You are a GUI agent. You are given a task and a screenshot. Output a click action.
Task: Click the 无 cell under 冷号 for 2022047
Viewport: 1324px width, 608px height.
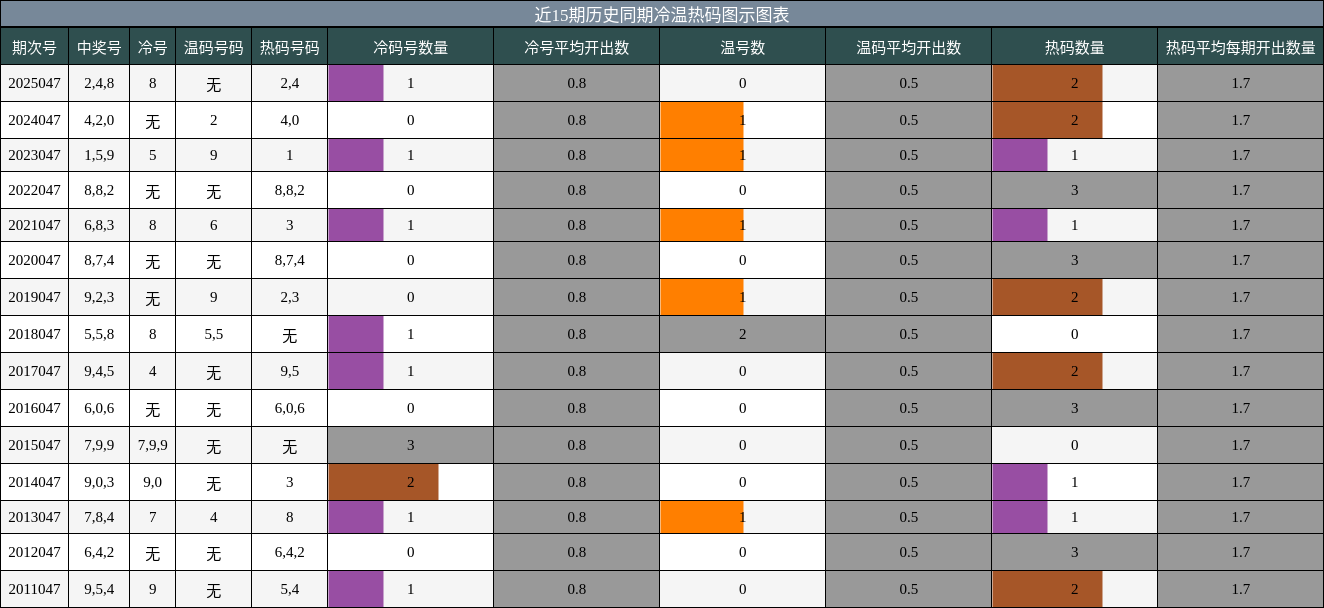coord(152,190)
